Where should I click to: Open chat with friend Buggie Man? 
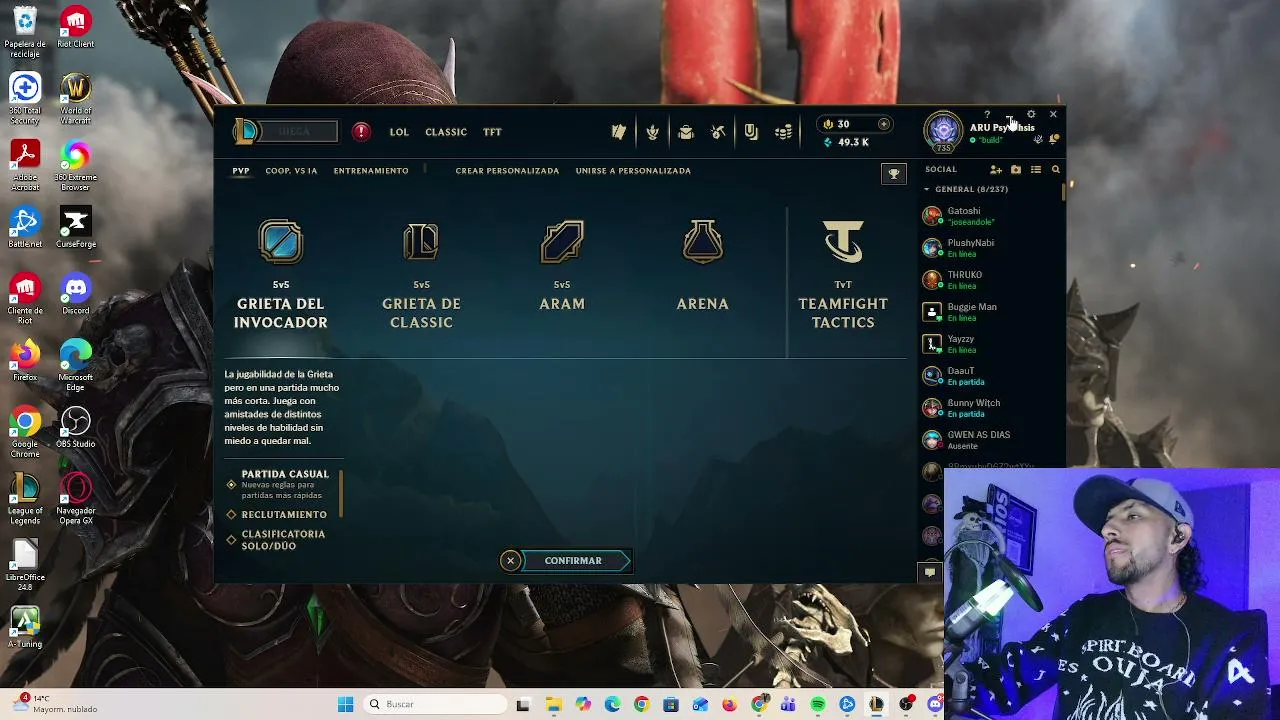coord(990,312)
